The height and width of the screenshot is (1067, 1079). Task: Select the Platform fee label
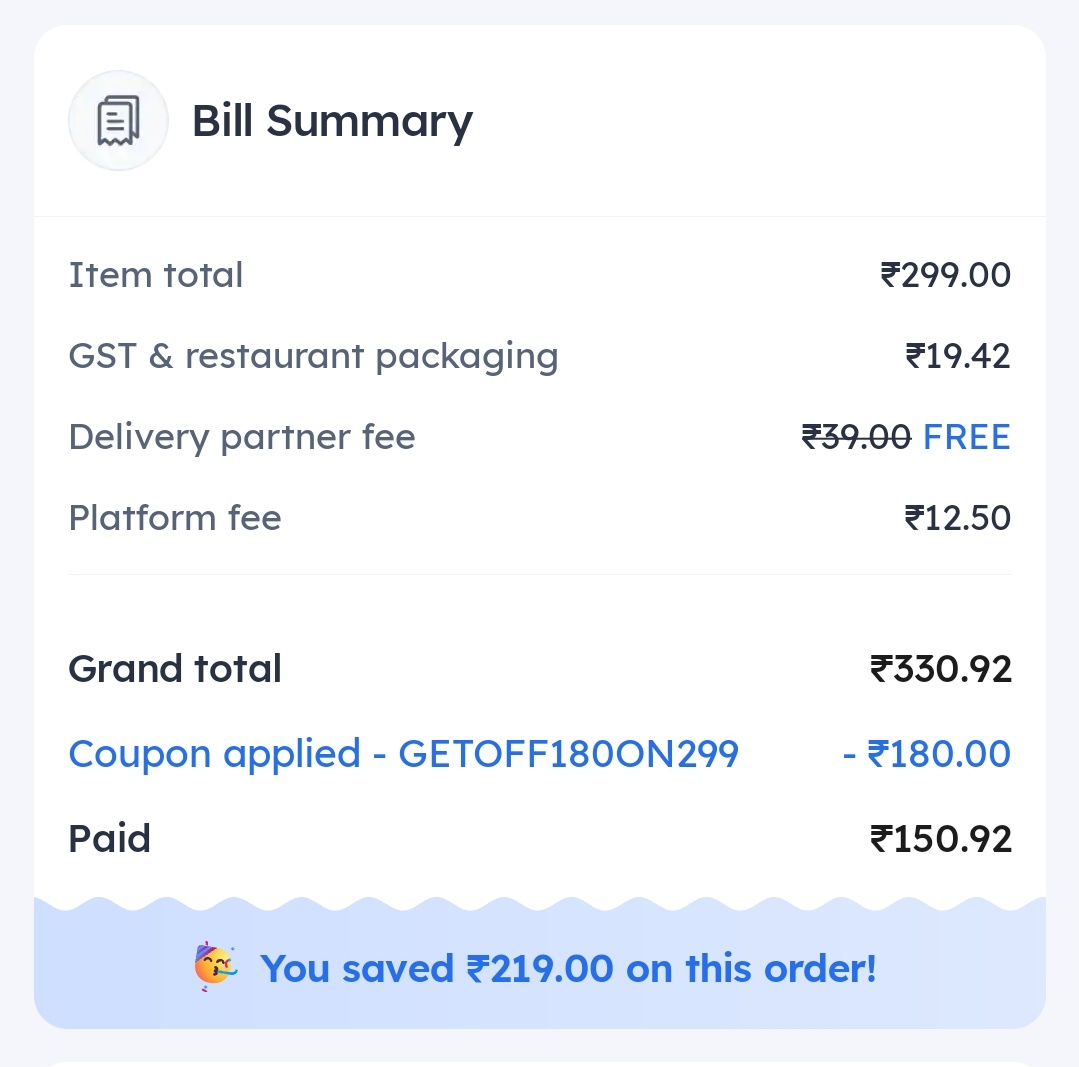175,518
